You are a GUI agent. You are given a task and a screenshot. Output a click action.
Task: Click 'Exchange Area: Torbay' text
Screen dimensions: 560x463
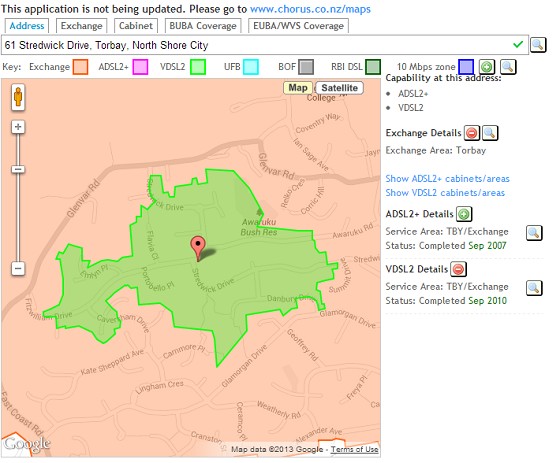click(436, 150)
